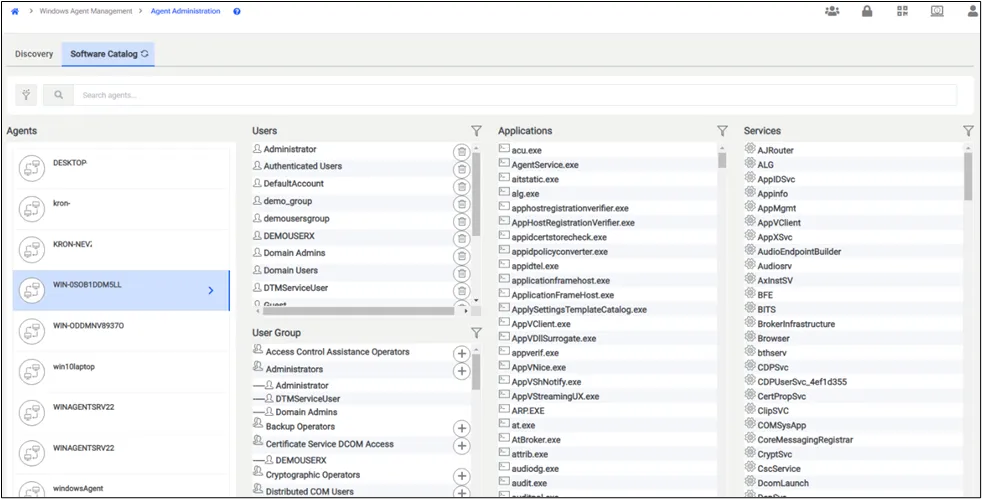Select Distributed COM Users group
Screen dimensions: 982x499
[x=309, y=491]
